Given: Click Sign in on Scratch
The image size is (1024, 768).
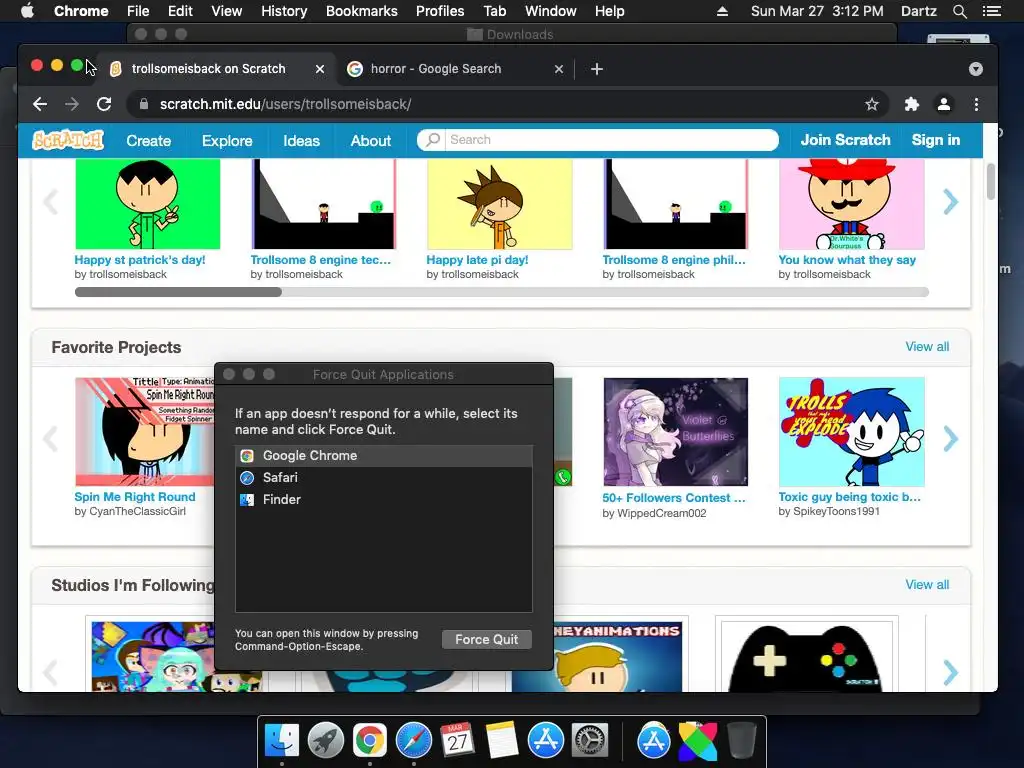Looking at the screenshot, I should (936, 140).
